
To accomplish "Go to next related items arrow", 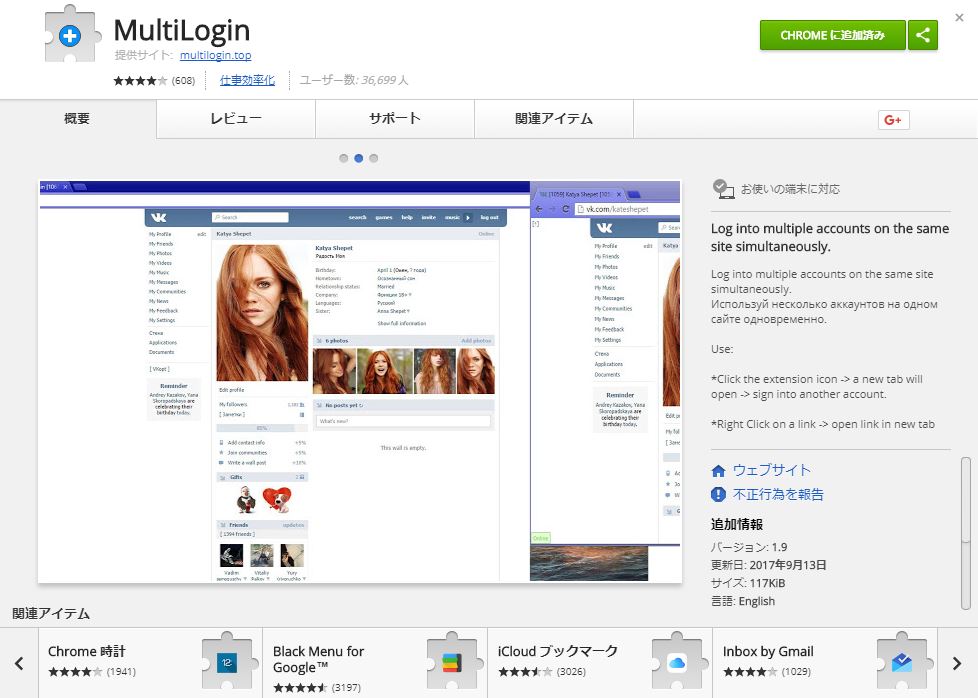I will 957,663.
